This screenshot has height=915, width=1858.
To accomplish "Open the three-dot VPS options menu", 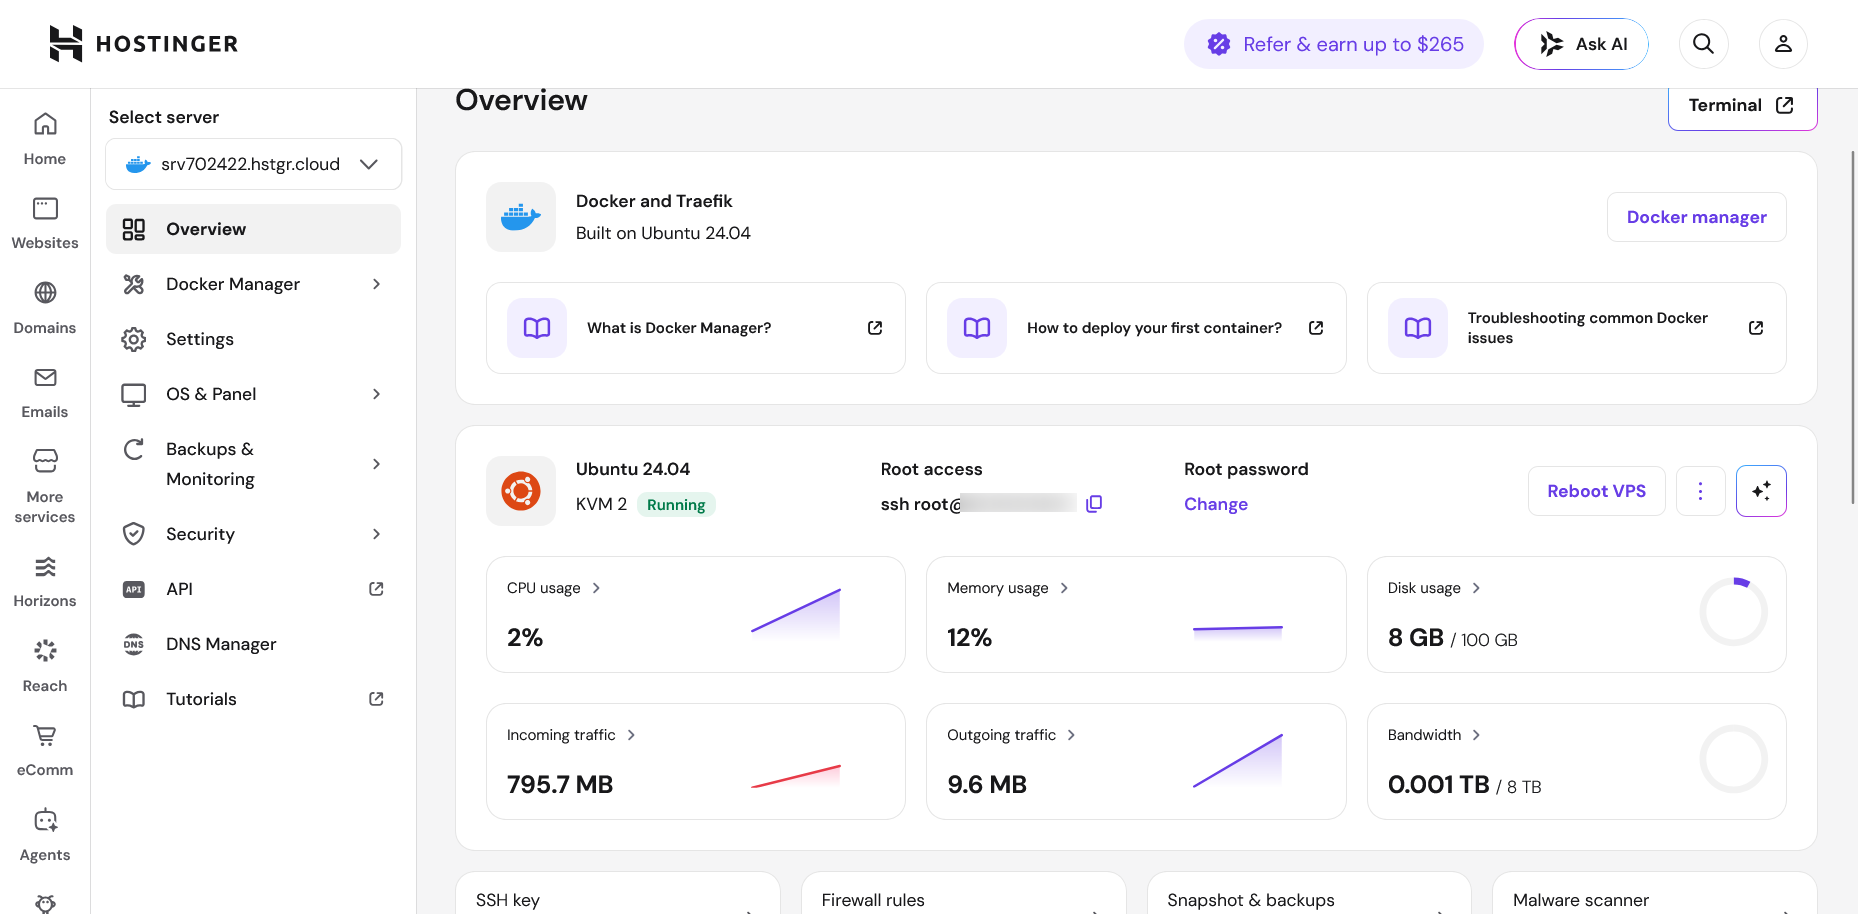I will click(1700, 491).
